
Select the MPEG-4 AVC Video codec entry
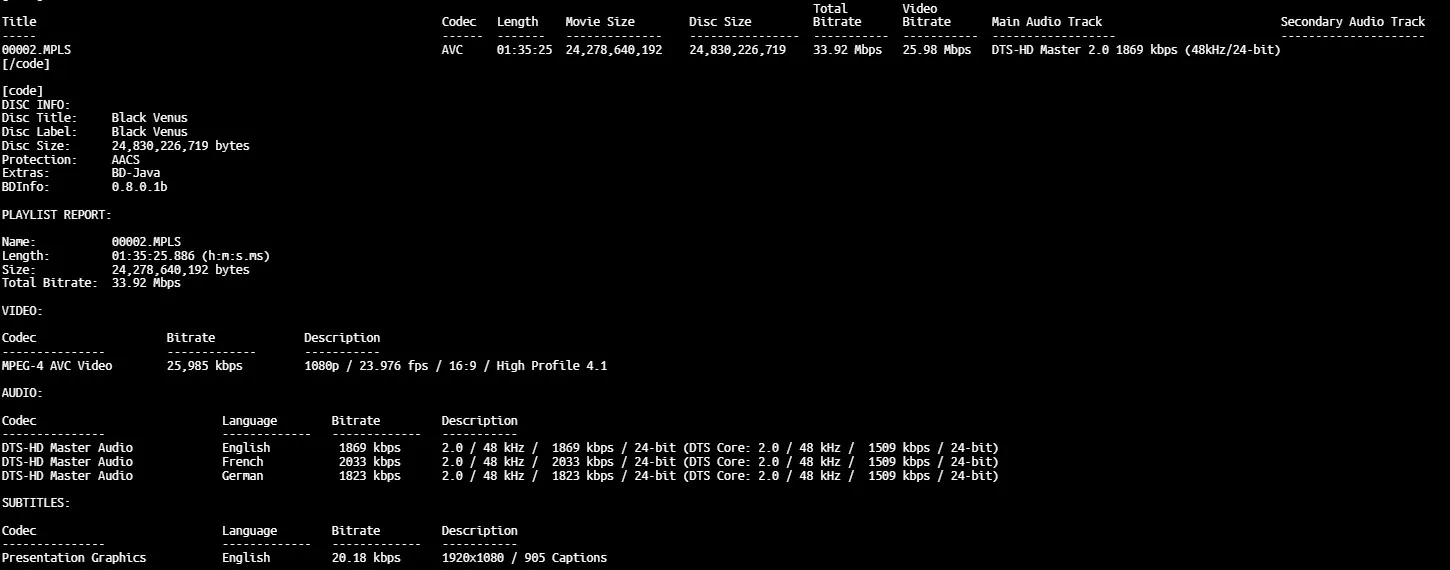(x=57, y=366)
